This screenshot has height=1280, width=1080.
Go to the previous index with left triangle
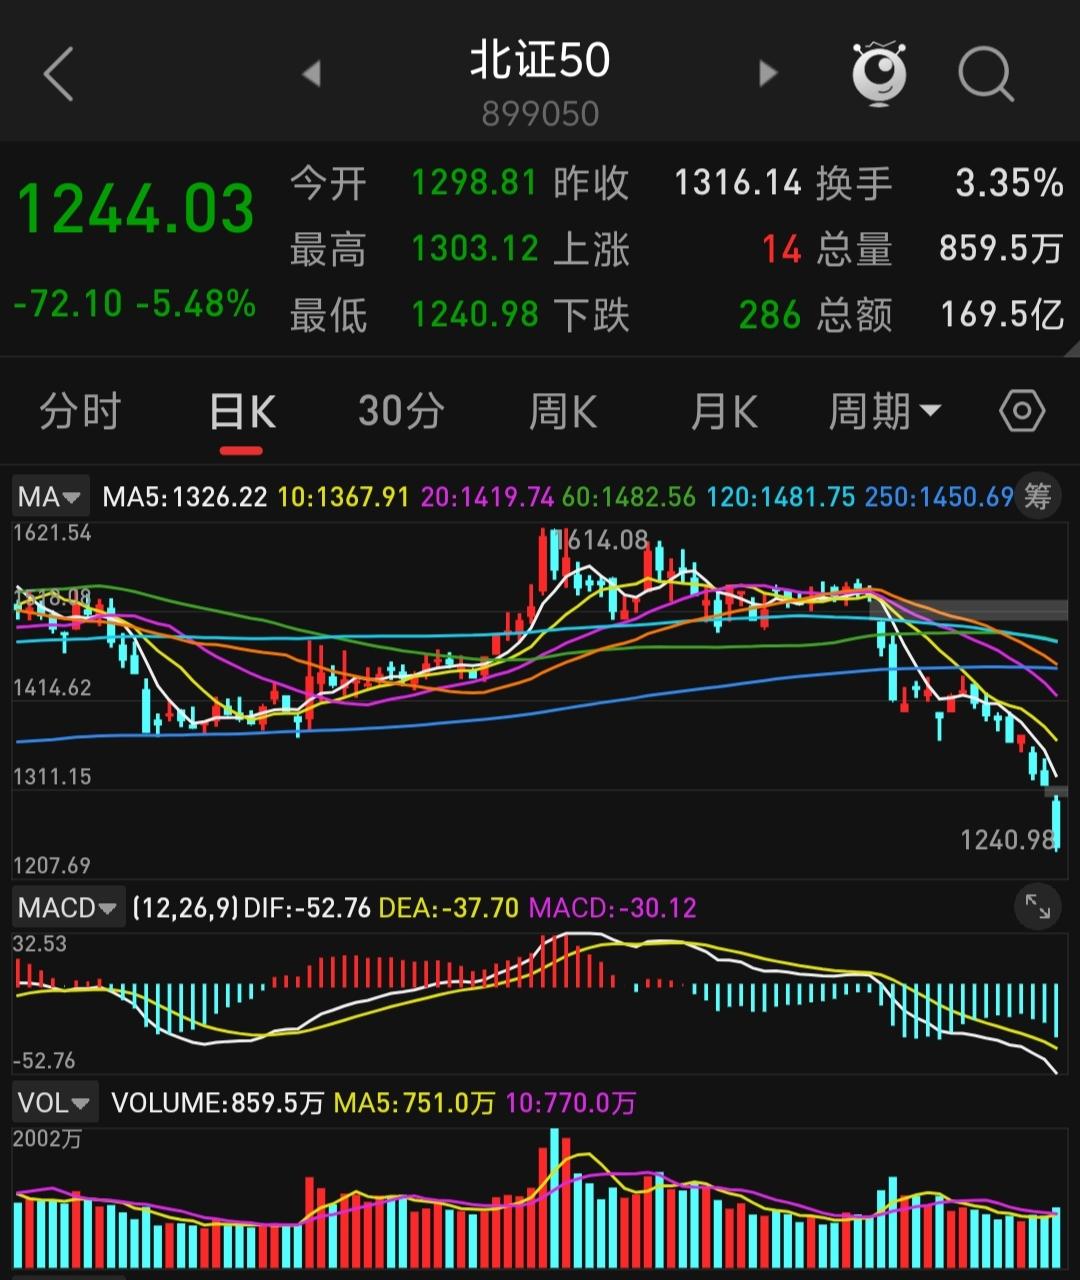click(x=311, y=73)
